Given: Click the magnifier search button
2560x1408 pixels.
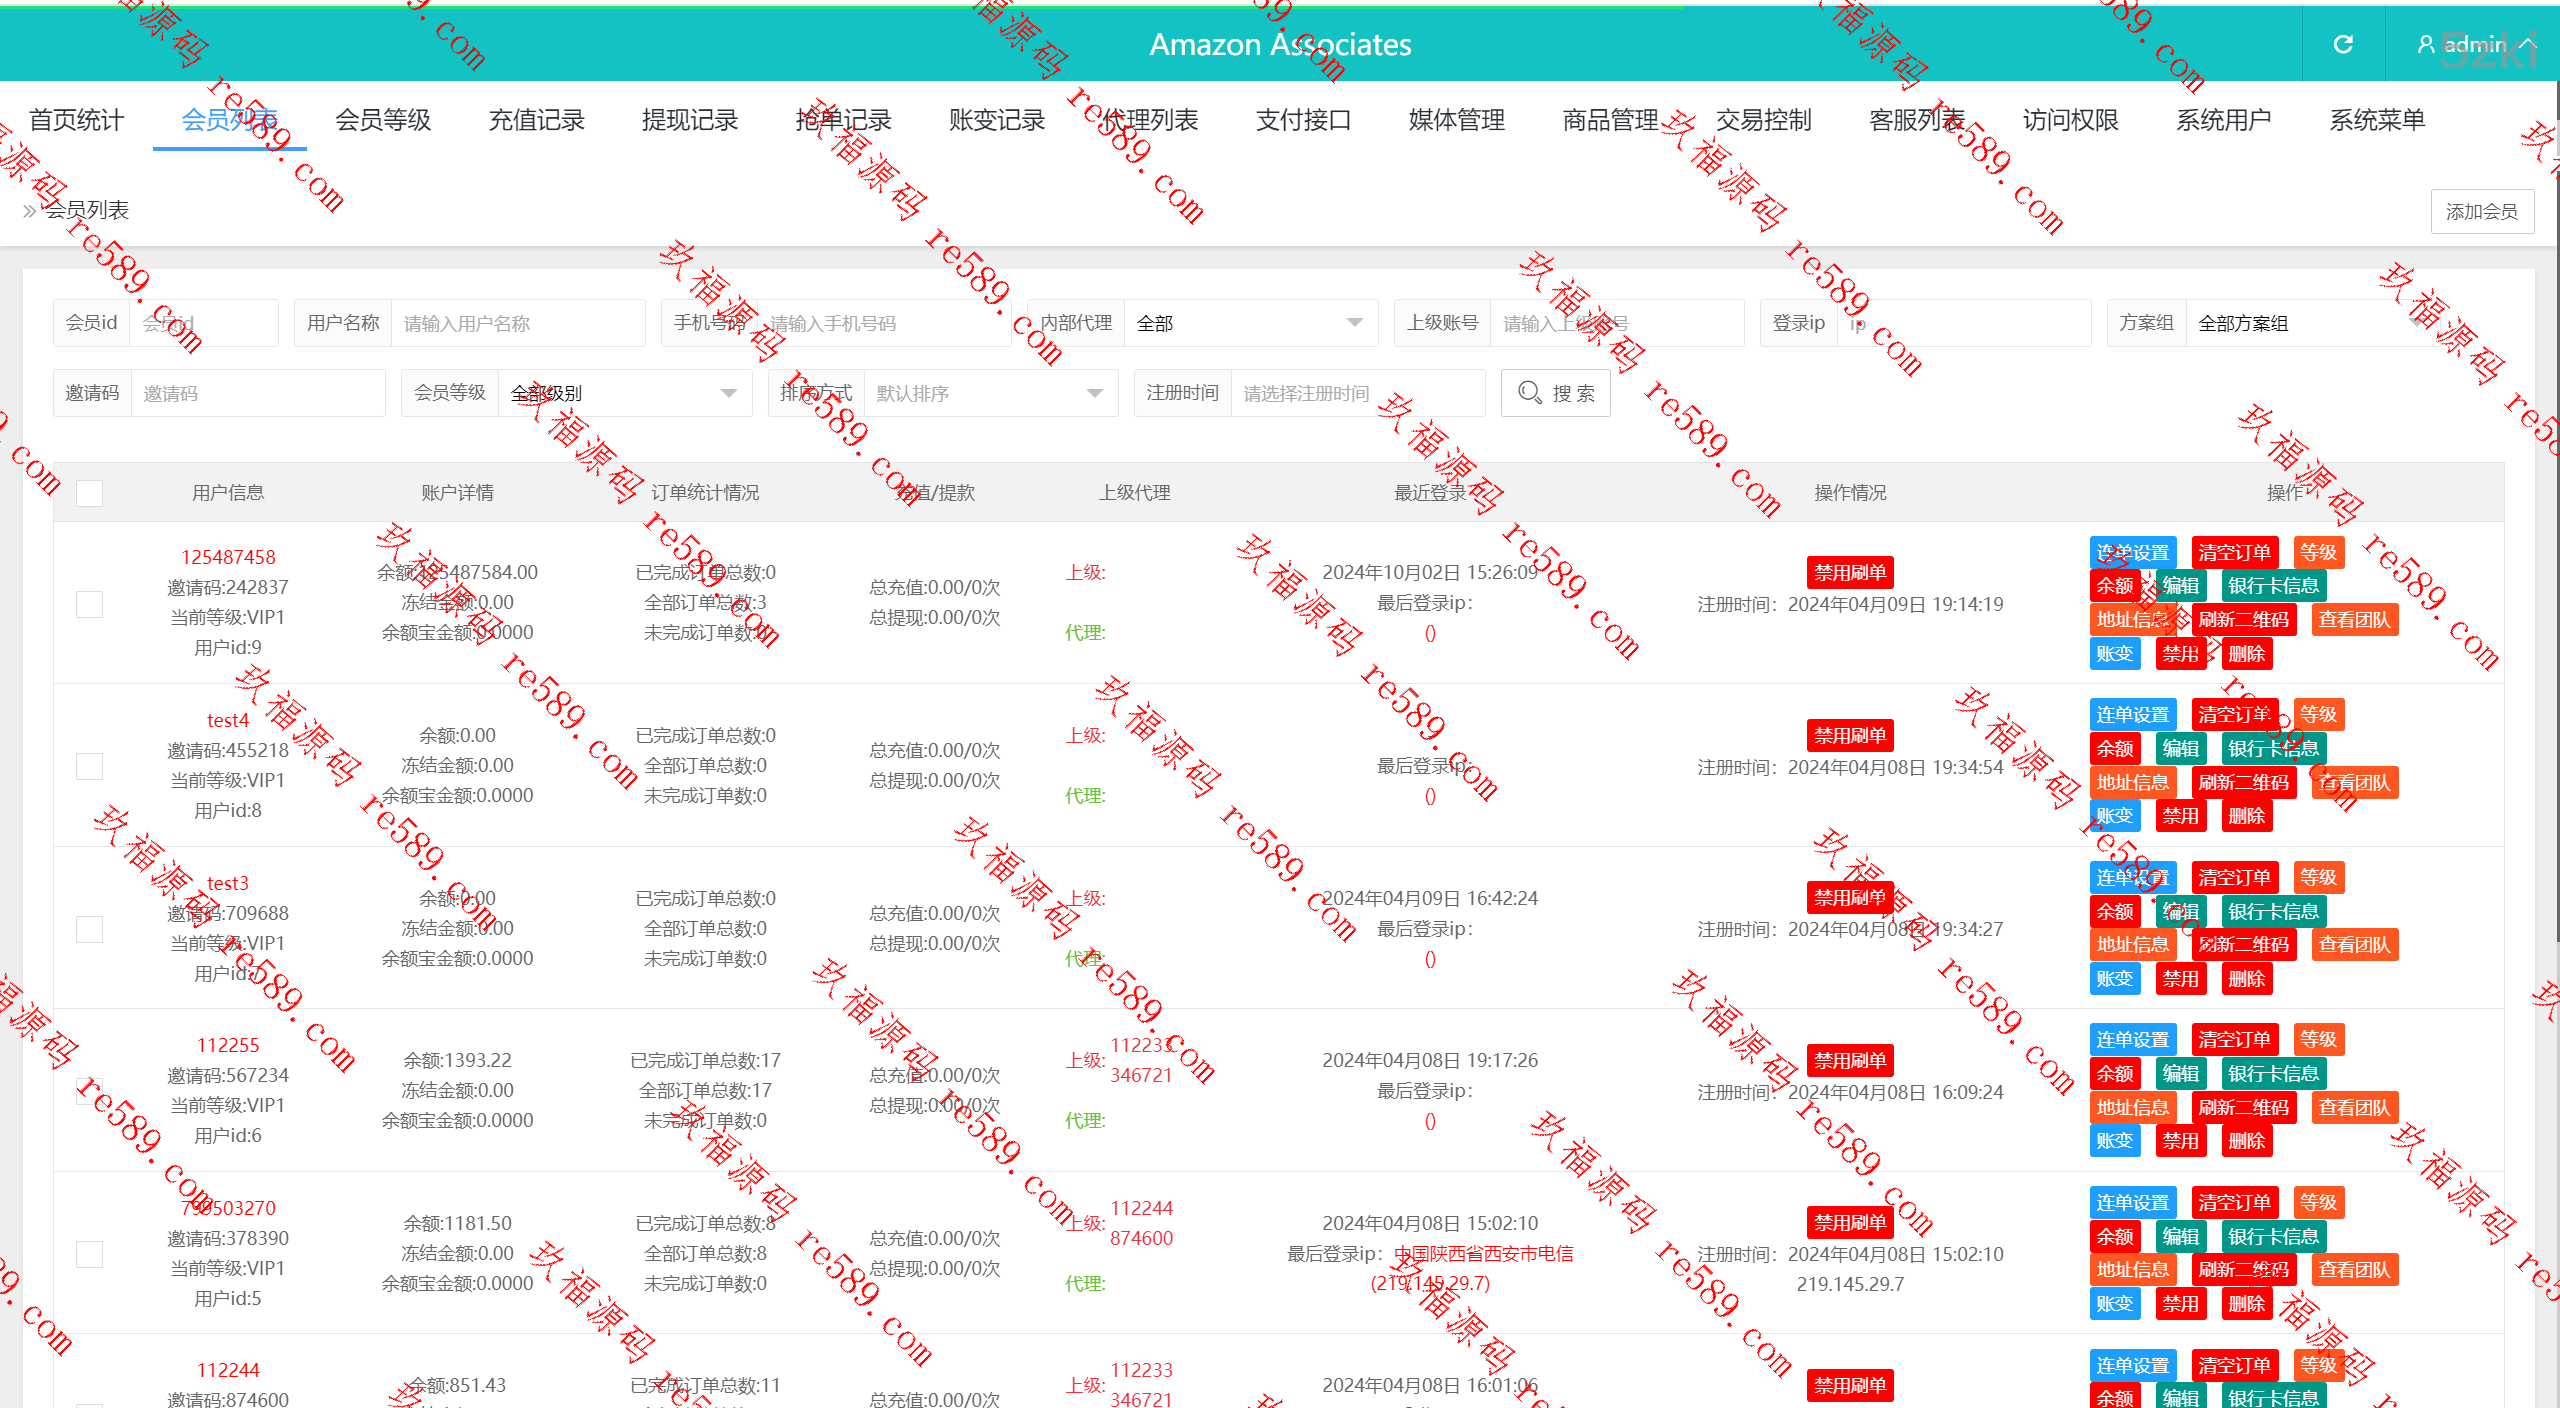Looking at the screenshot, I should tap(1555, 393).
